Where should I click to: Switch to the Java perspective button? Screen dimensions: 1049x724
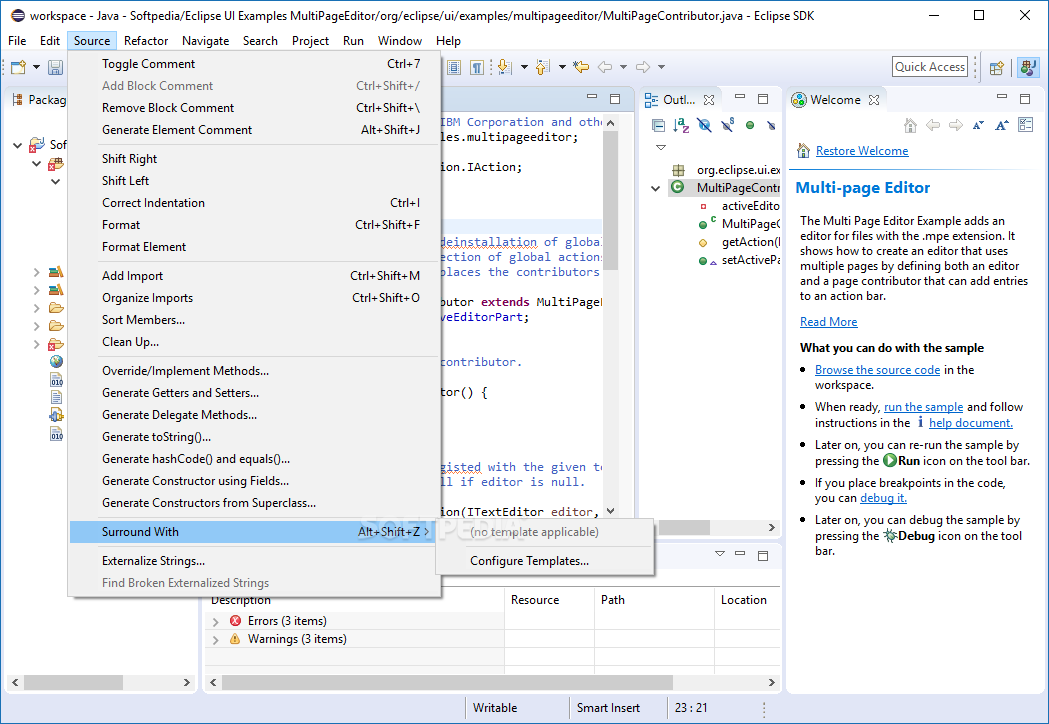click(x=1028, y=67)
